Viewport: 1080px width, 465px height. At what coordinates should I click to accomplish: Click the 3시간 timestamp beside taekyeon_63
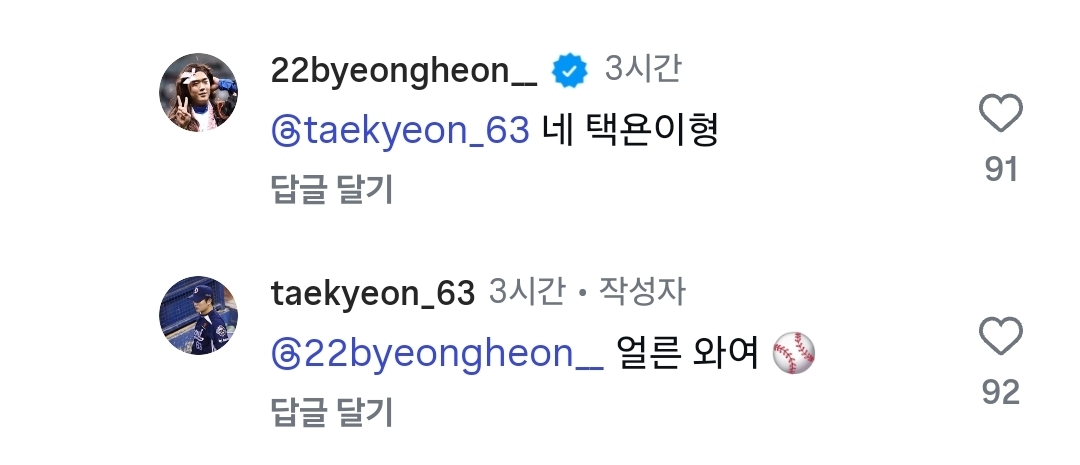[x=527, y=292]
